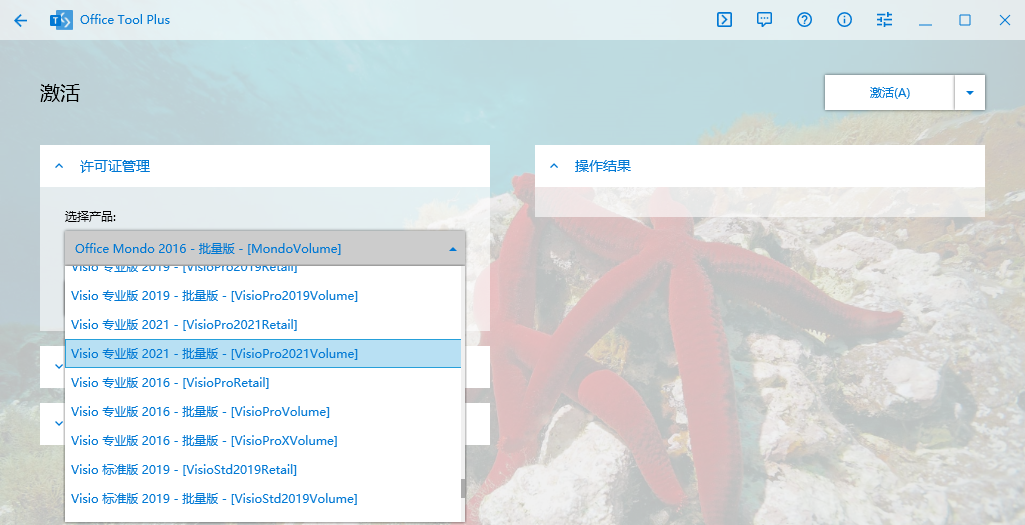The width and height of the screenshot is (1025, 525).
Task: Go back using the back arrow
Action: [x=20, y=20]
